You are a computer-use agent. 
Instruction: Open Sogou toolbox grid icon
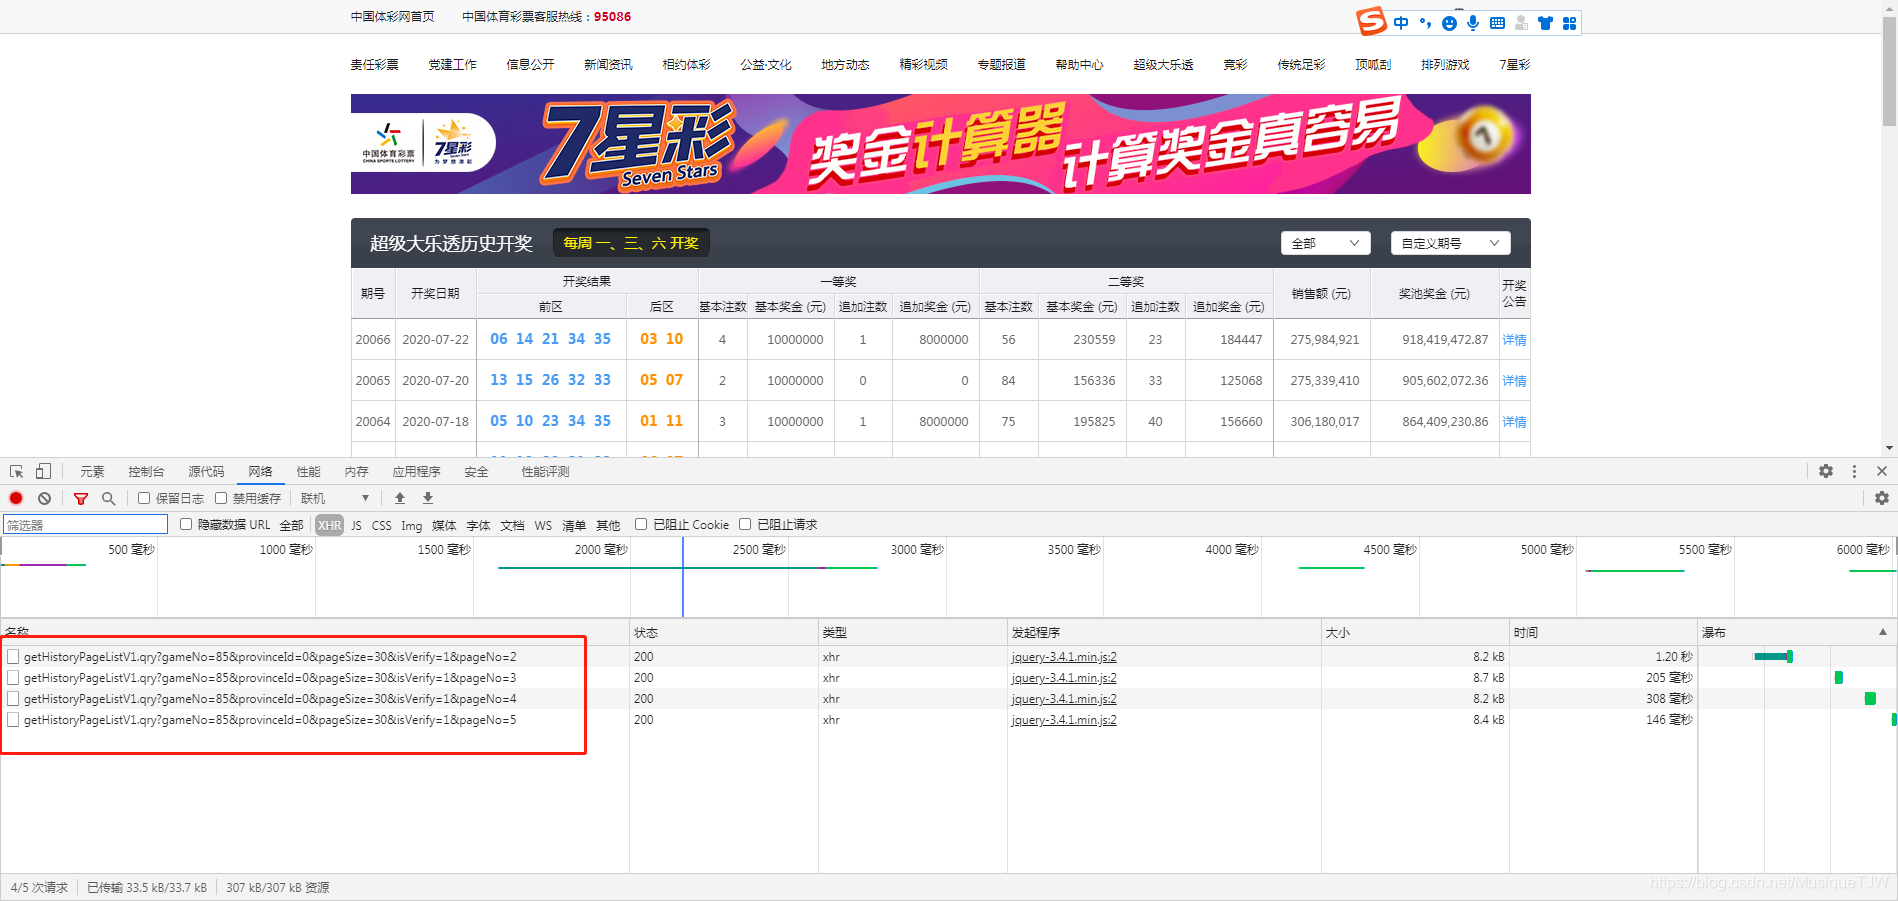point(1569,23)
